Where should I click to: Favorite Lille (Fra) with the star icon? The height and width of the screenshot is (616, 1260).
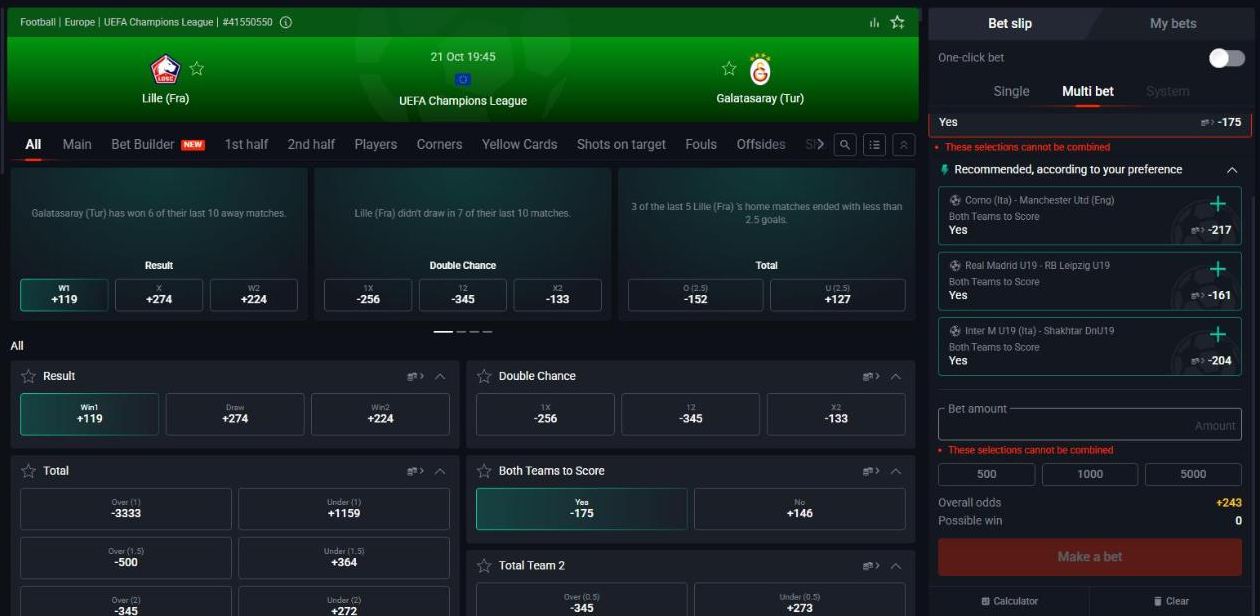197,68
